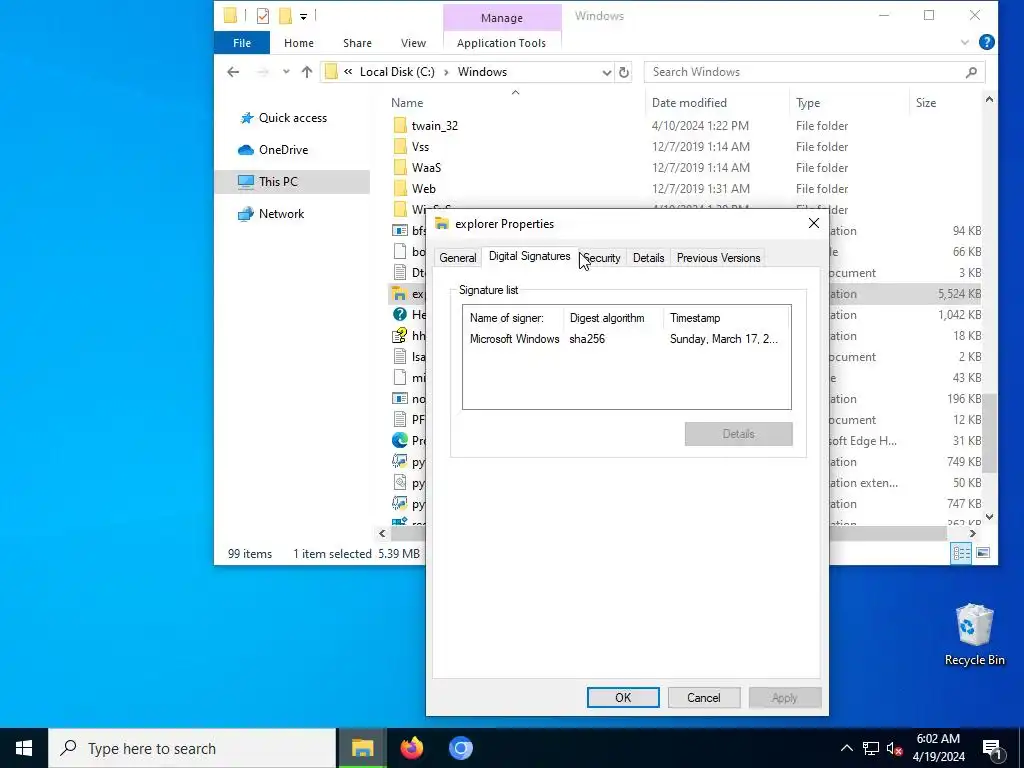The width and height of the screenshot is (1024, 768).
Task: Click File Explorer taskbar icon
Action: point(362,748)
